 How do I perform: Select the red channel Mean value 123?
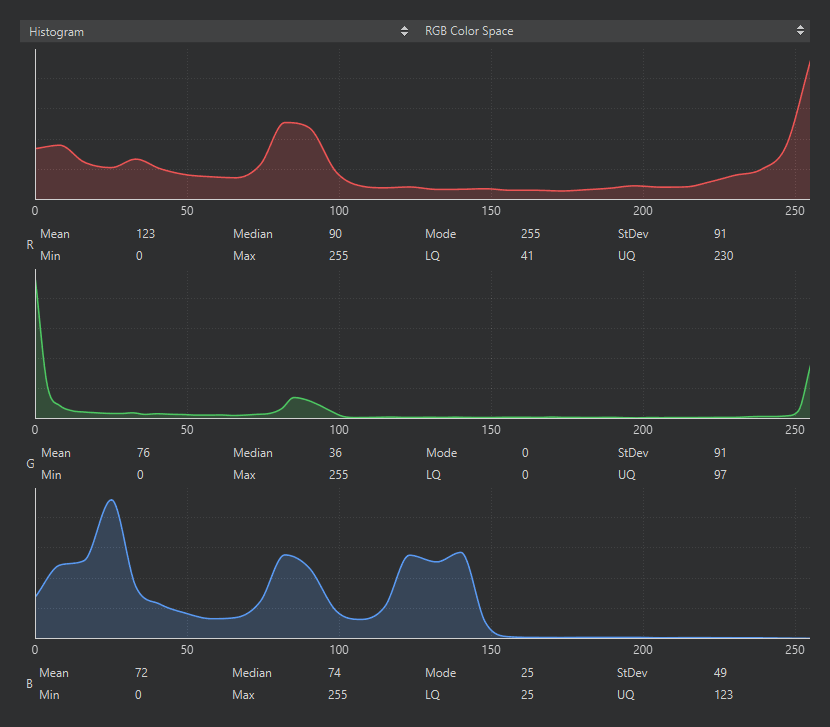146,234
